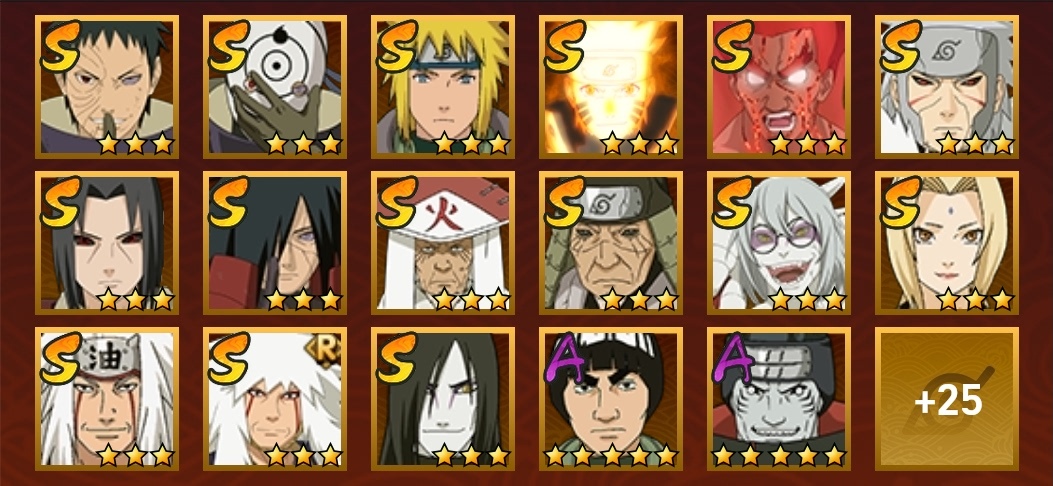Viewport: 1053px width, 486px height.
Task: Choose Kabuto wearing round purple glasses
Action: pyautogui.click(x=778, y=243)
